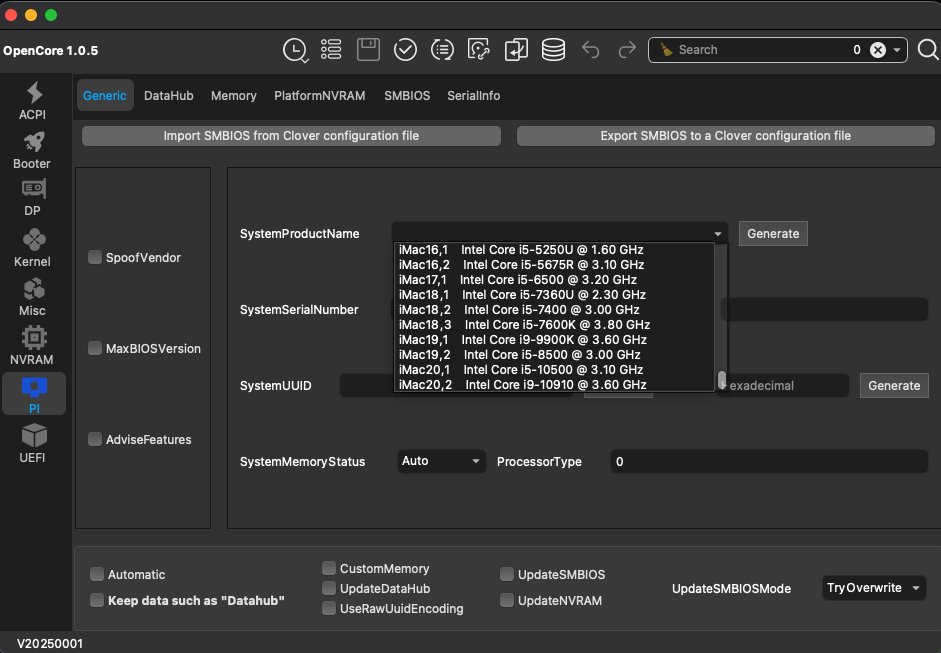Screen dimensions: 941x653
Task: Switch to the DataHub tab
Action: [169, 95]
